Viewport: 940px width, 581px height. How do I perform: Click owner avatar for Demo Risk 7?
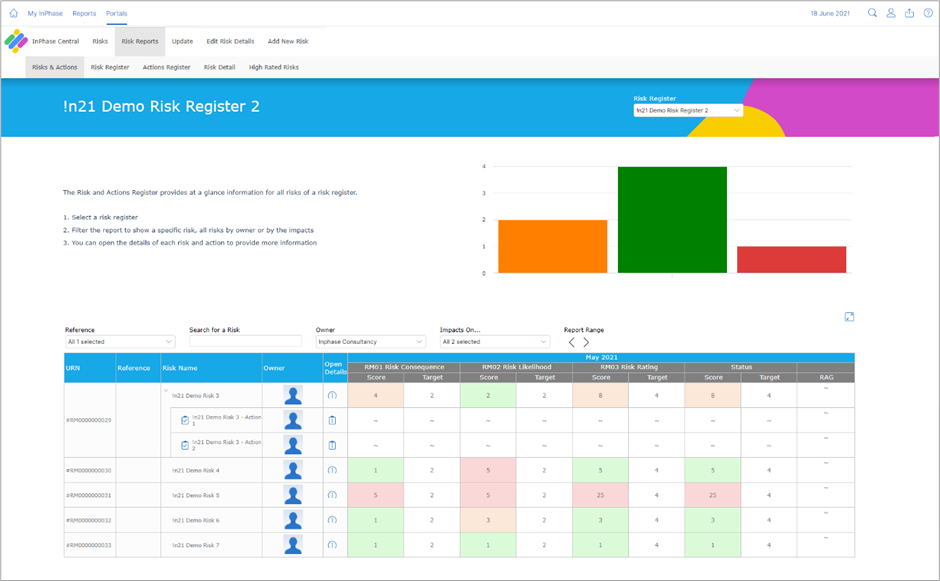[x=293, y=545]
